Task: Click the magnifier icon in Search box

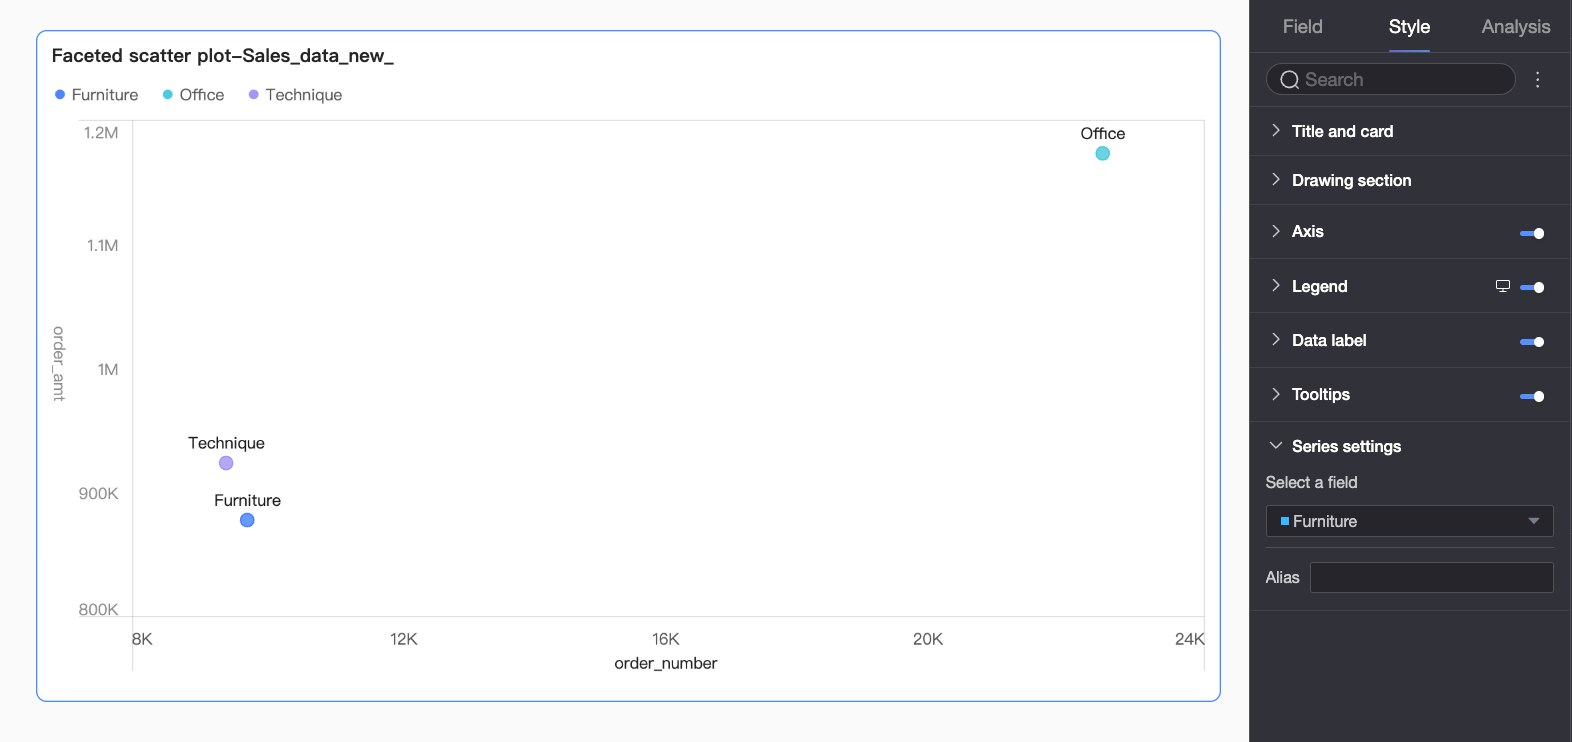Action: point(1290,80)
